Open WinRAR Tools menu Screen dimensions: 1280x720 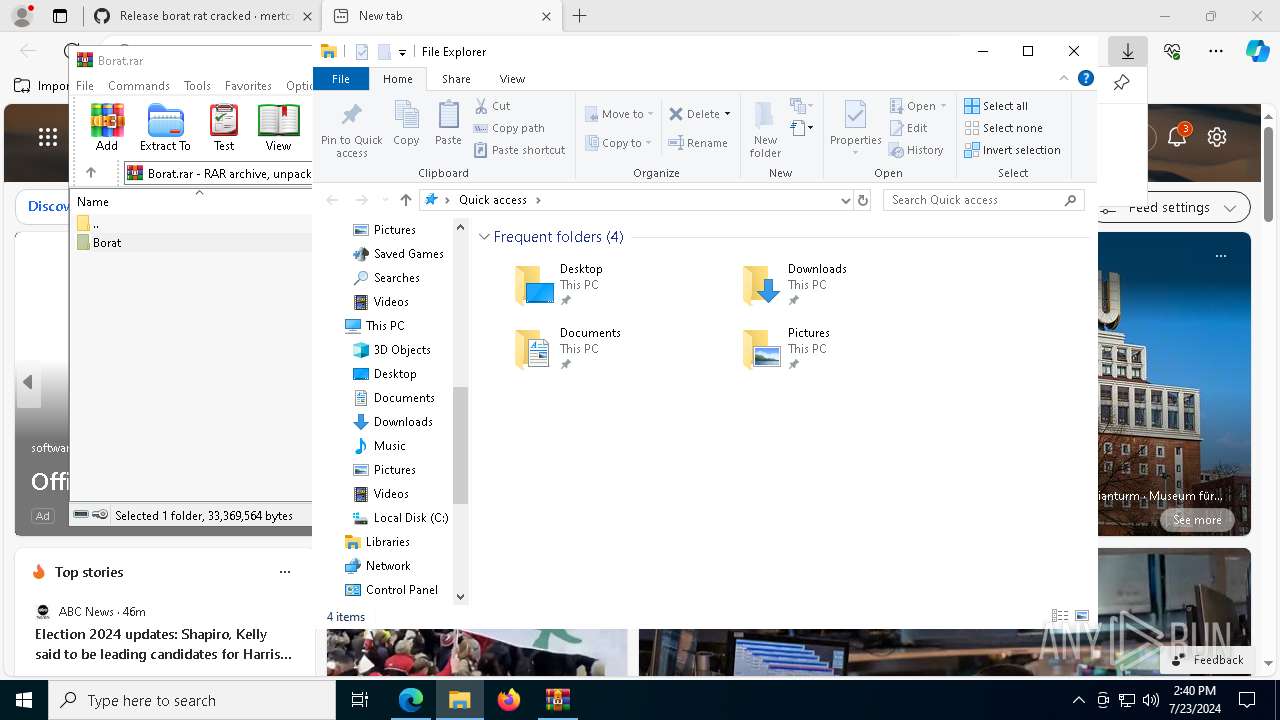click(197, 86)
